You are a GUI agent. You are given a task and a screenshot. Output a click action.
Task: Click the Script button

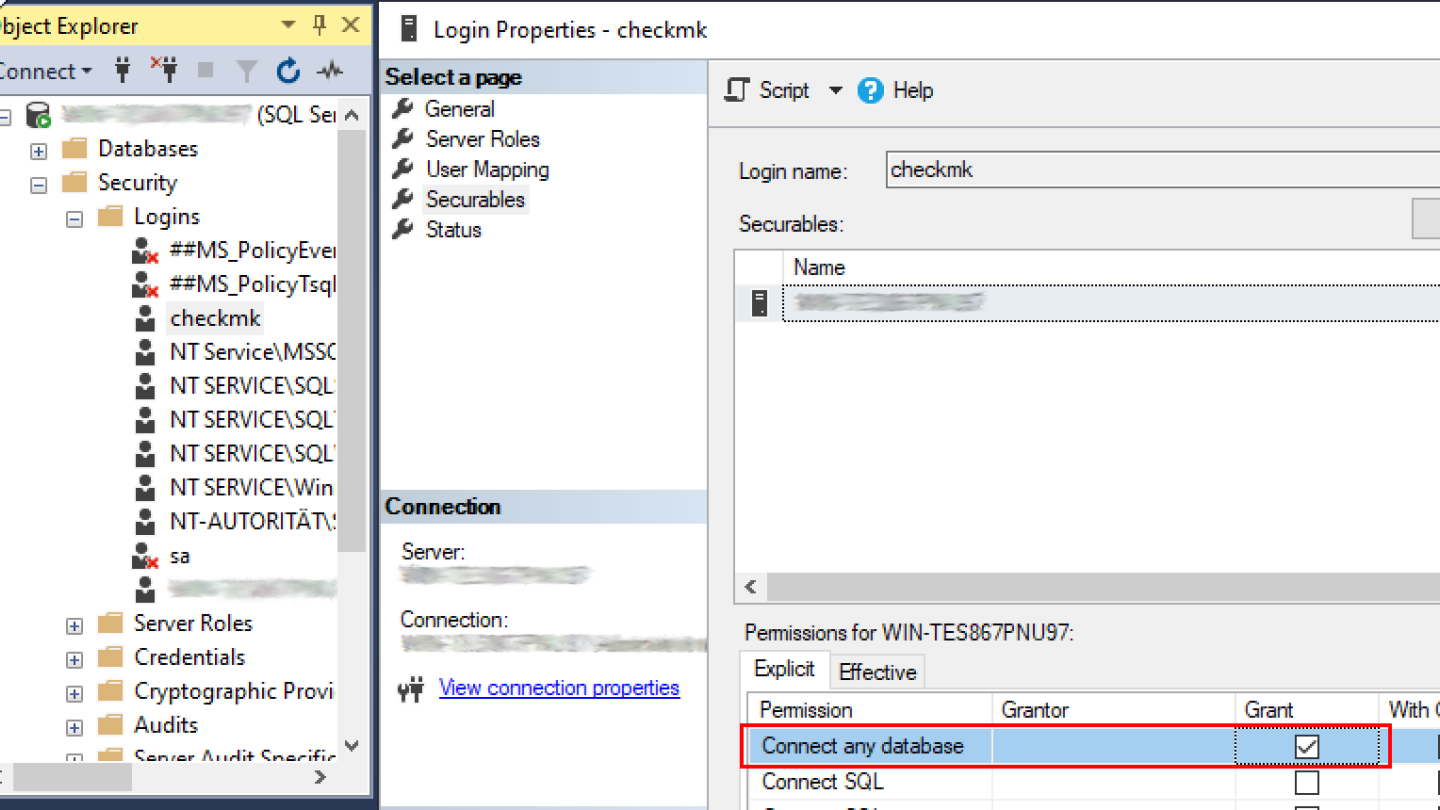click(x=766, y=90)
